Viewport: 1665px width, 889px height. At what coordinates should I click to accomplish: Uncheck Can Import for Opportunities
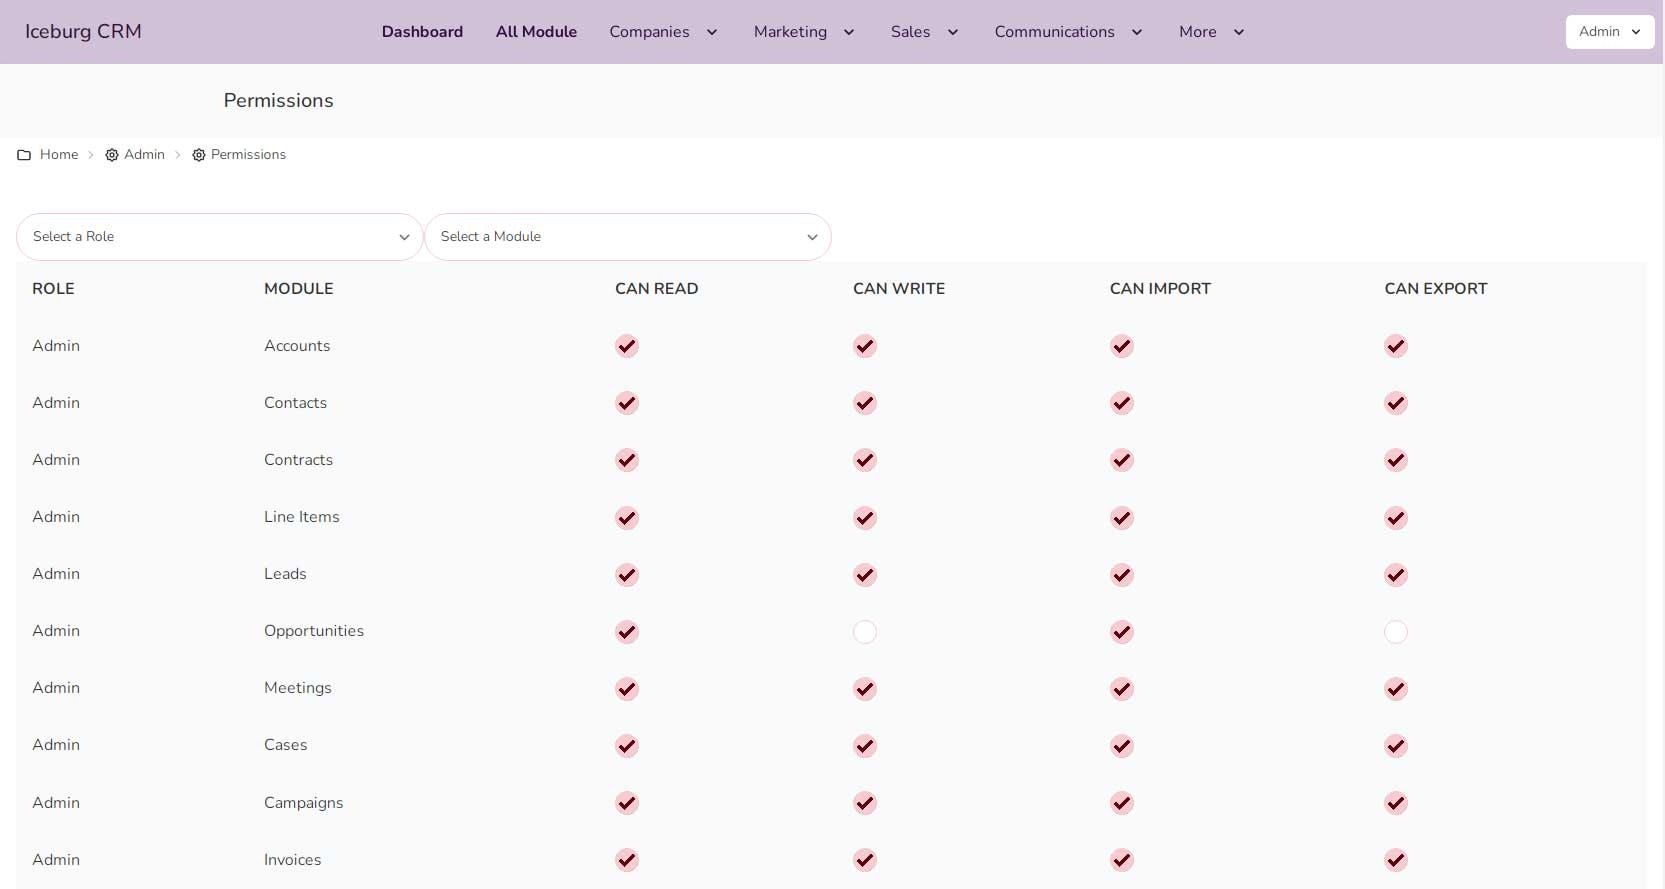(x=1122, y=632)
